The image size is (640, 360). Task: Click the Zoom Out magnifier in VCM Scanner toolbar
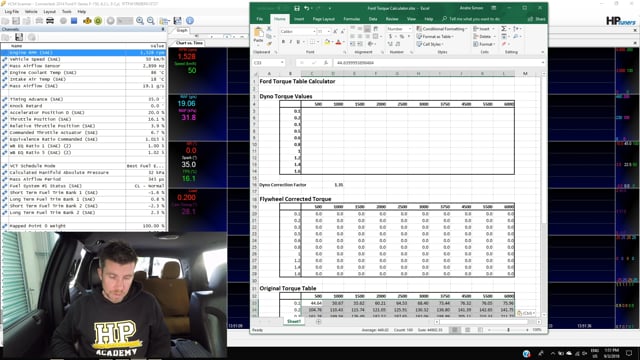151,20
